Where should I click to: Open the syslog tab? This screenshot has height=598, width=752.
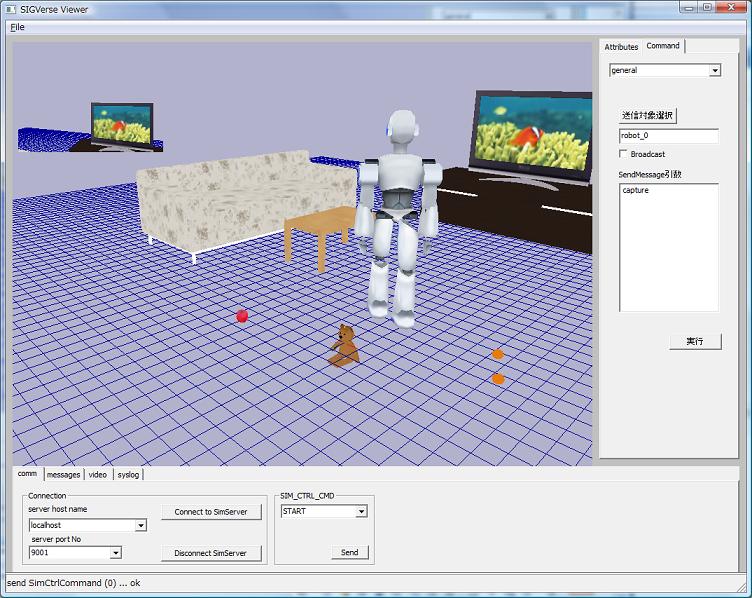tap(128, 475)
